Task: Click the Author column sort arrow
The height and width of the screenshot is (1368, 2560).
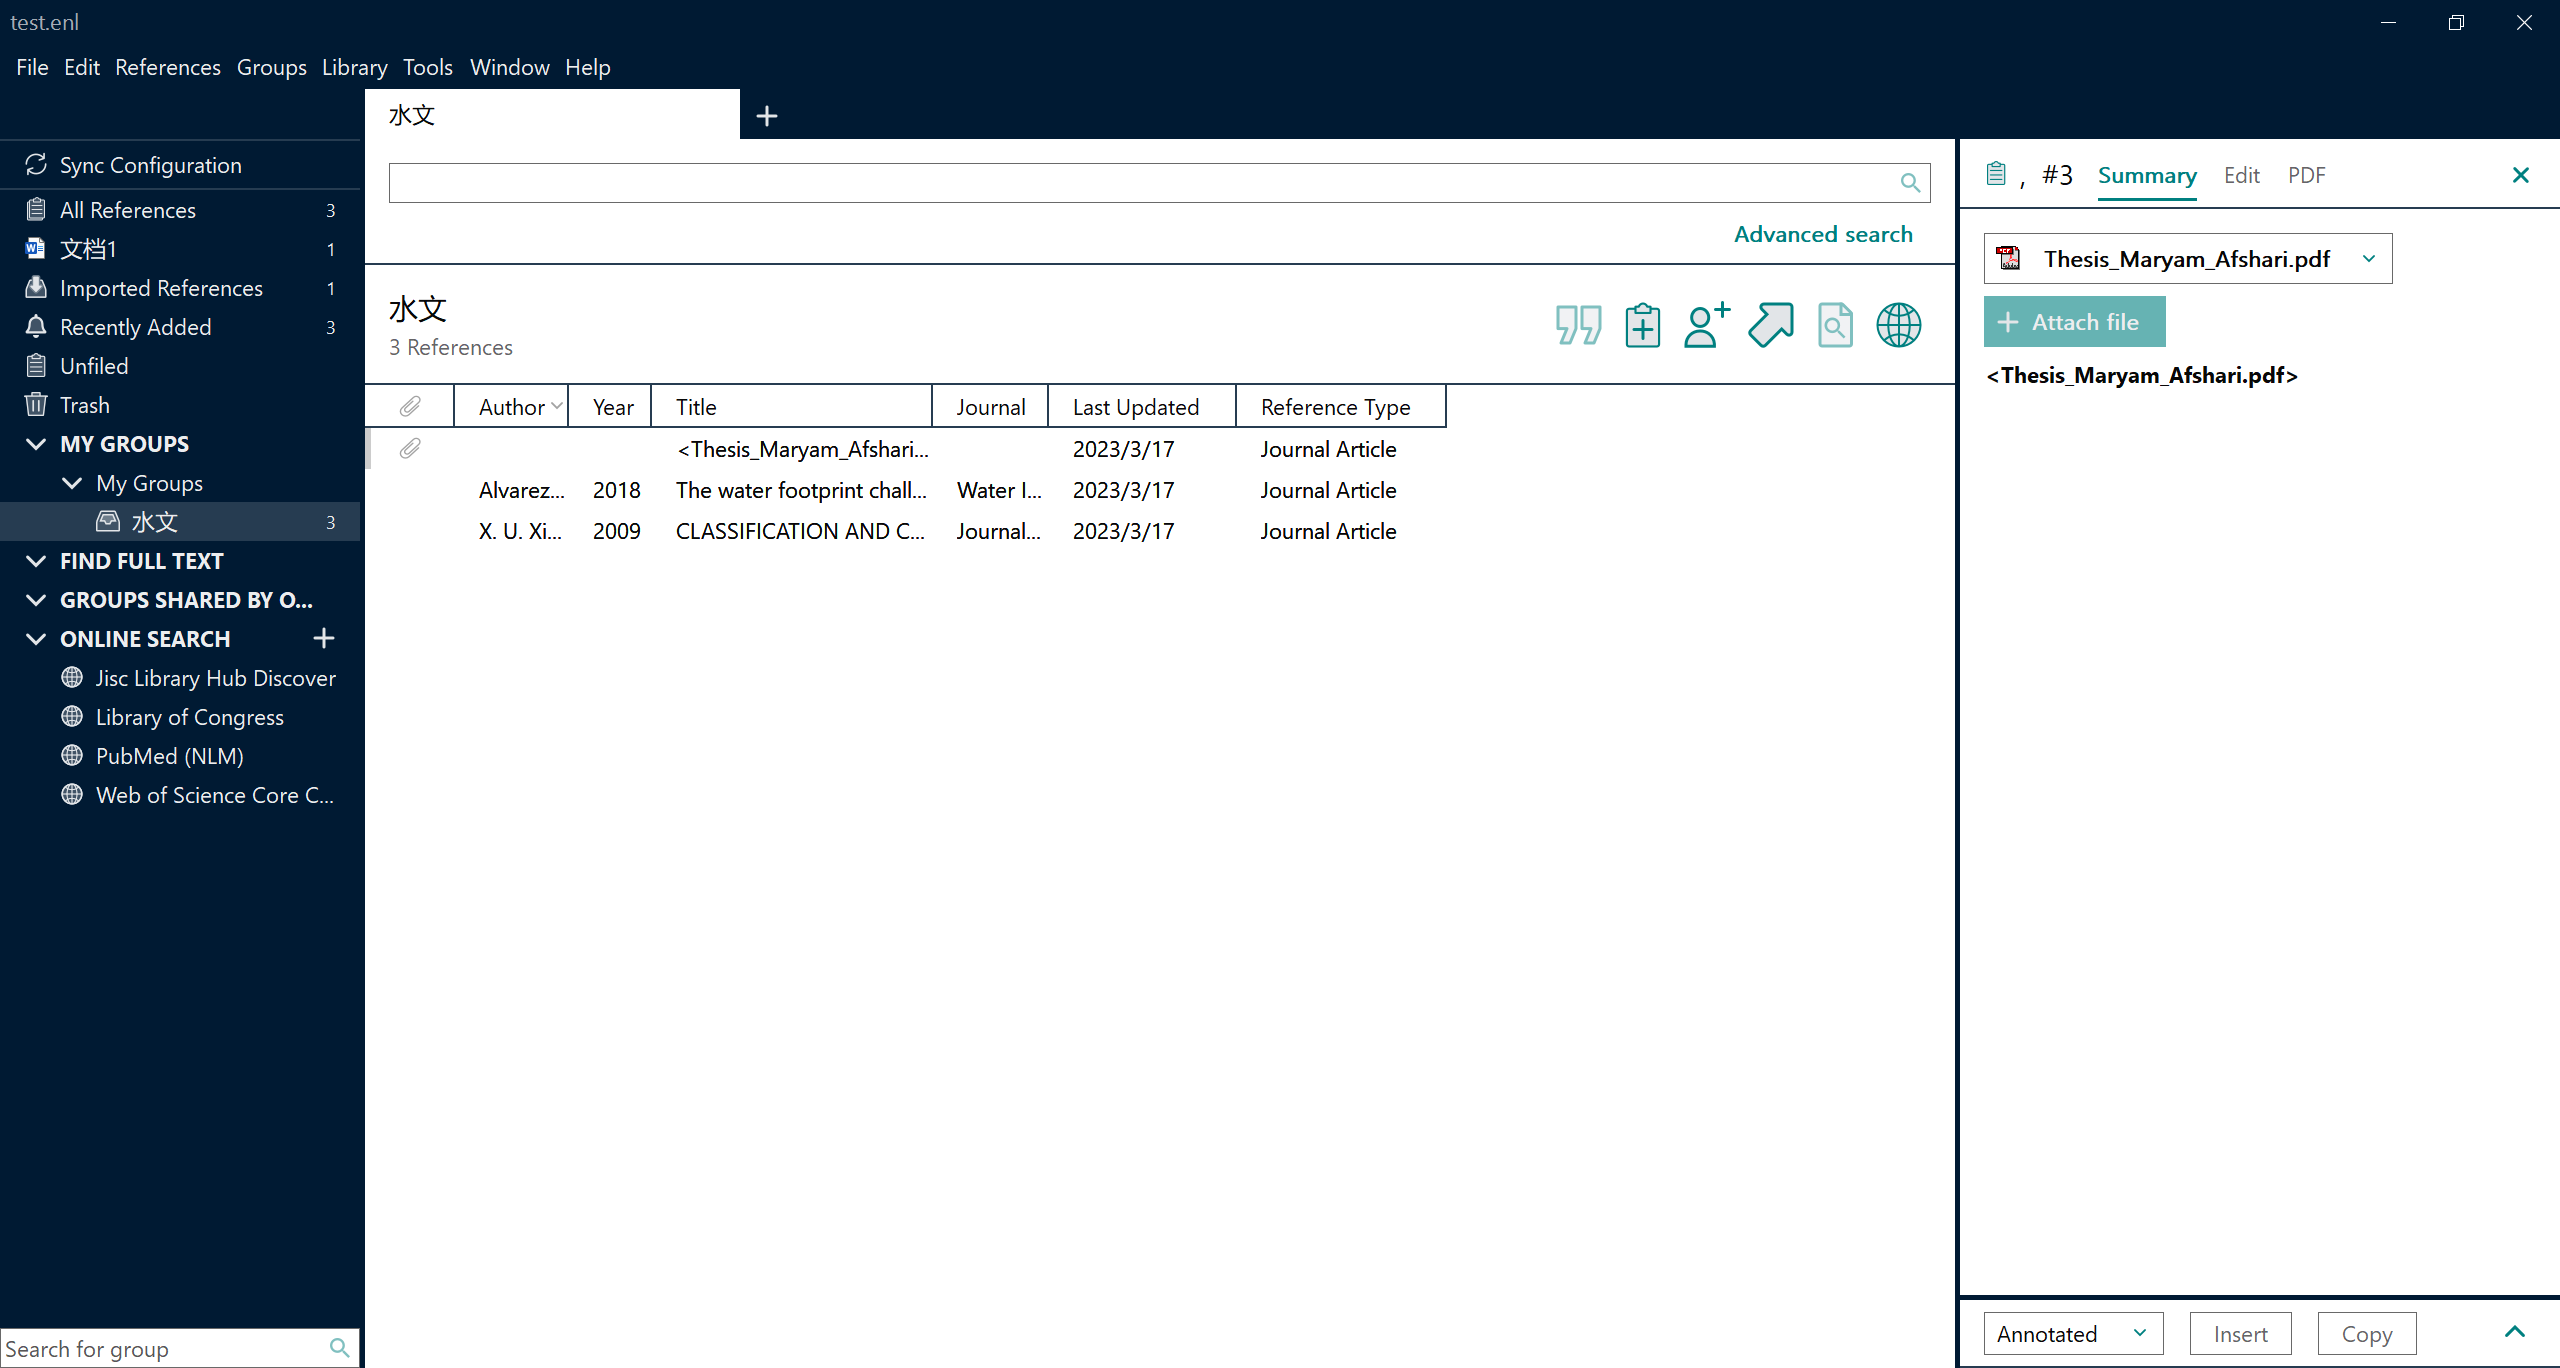Action: [556, 405]
